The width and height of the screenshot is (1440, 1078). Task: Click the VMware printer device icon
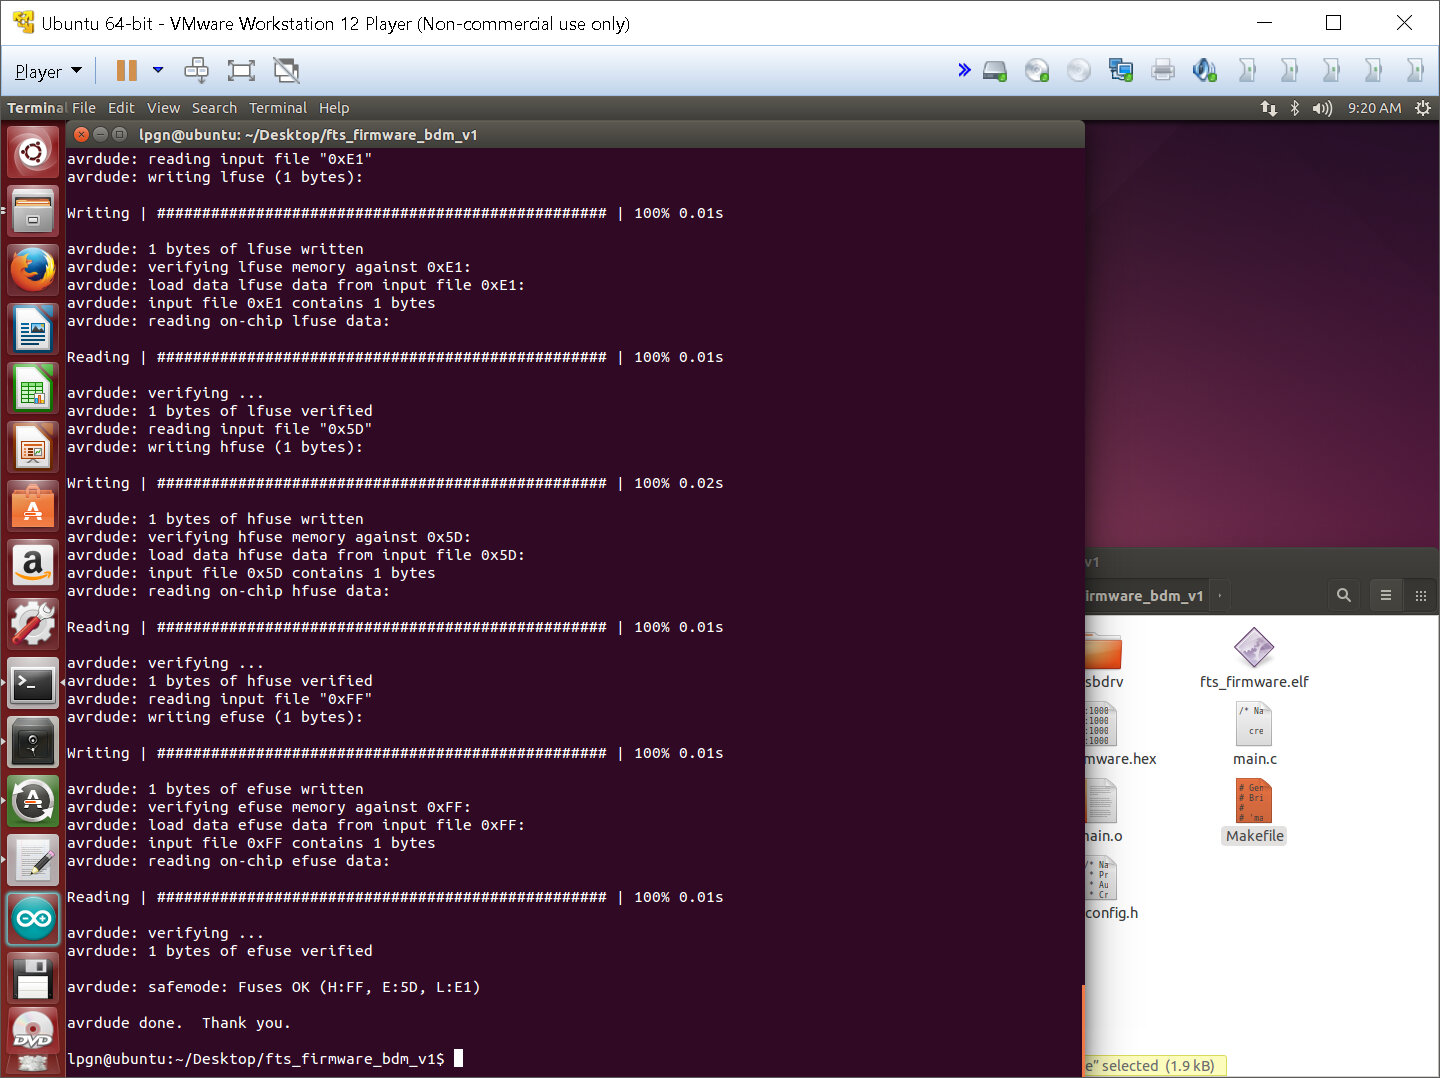(x=1163, y=70)
